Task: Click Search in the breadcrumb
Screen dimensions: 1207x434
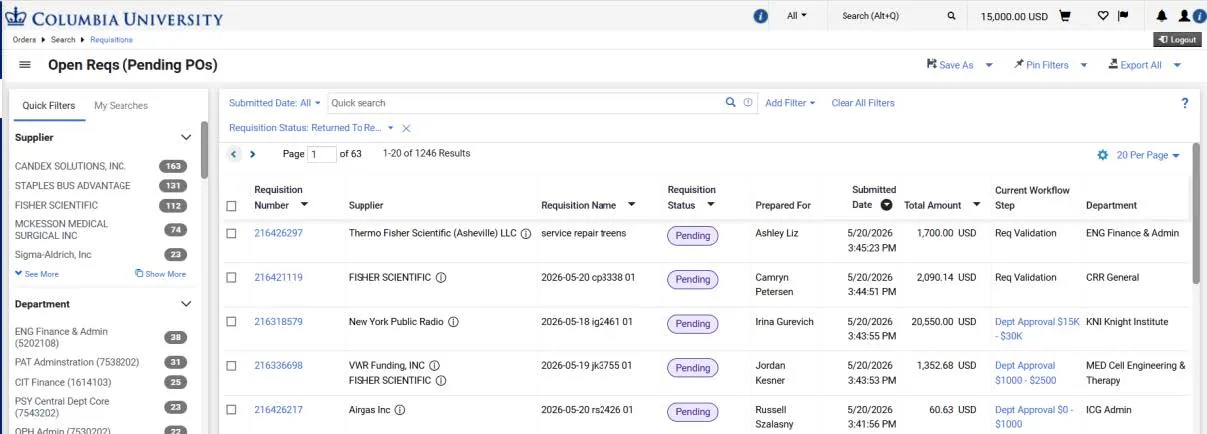Action: click(63, 40)
